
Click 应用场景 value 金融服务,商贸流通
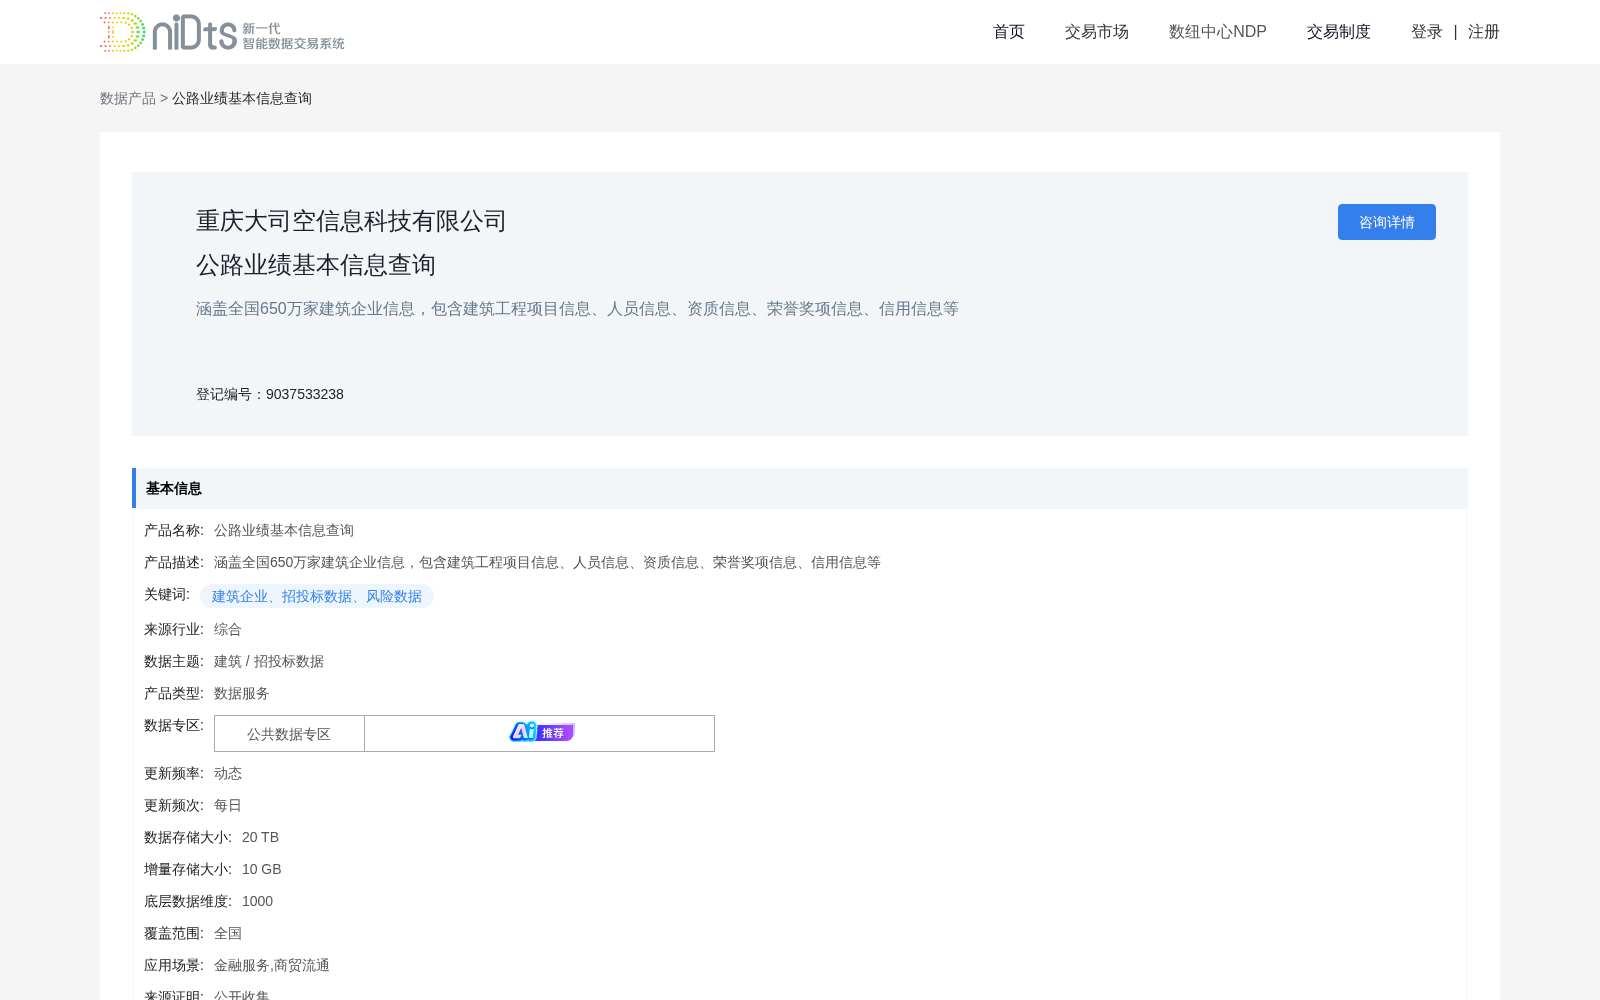coord(272,965)
